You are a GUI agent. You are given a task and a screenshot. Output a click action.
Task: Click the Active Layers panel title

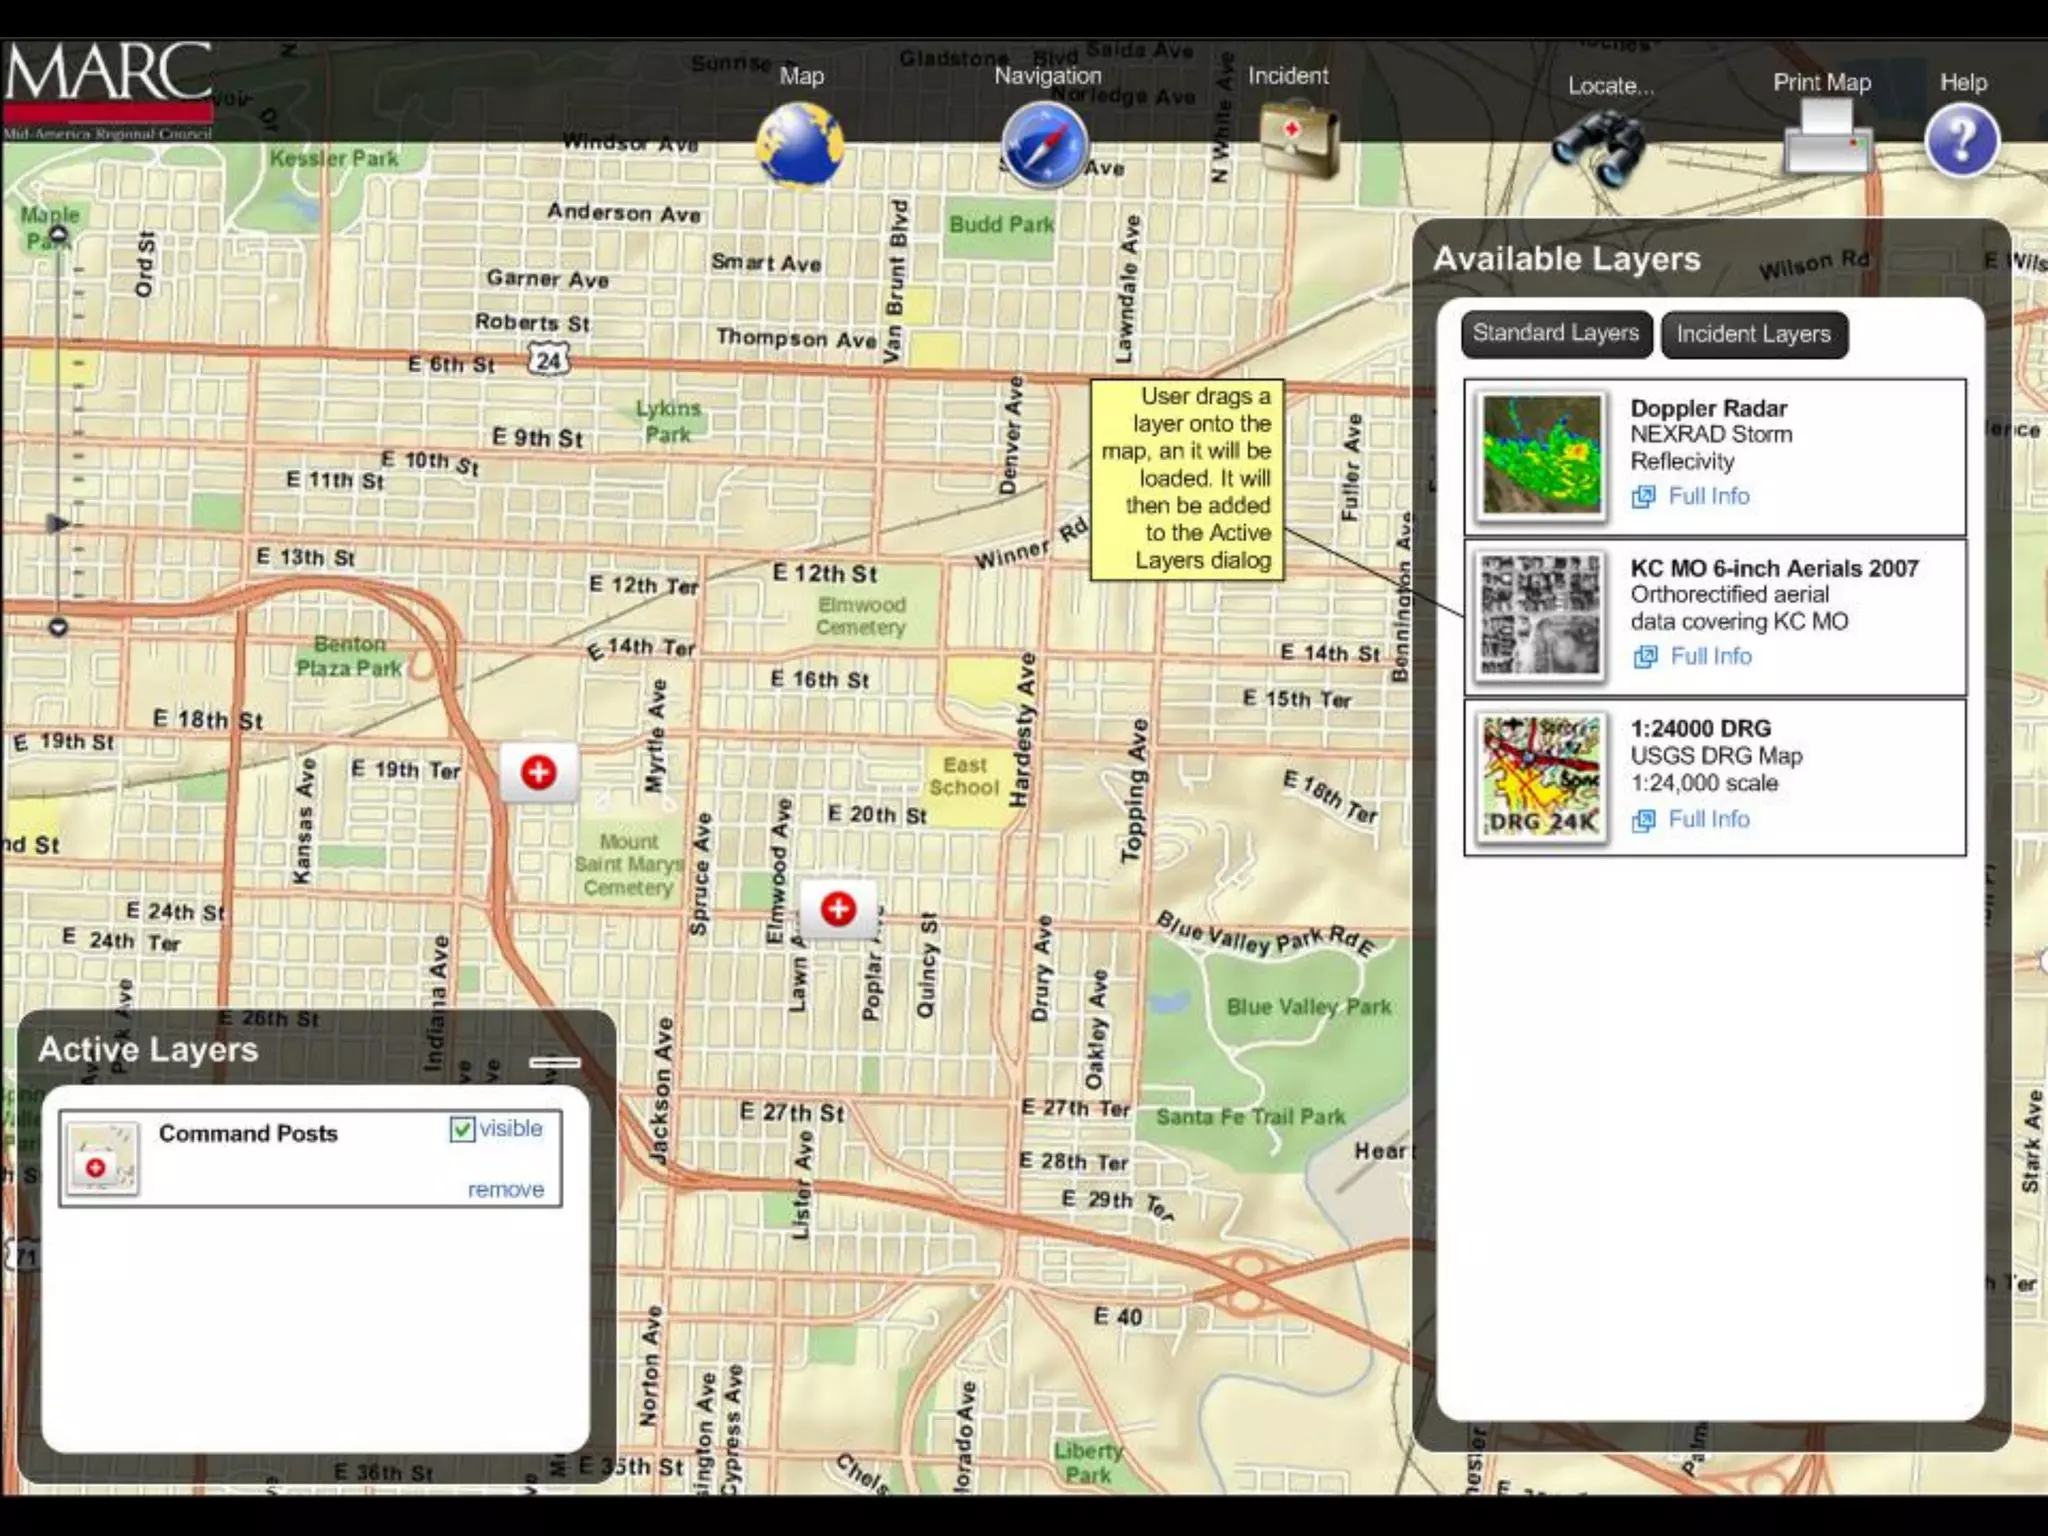click(x=148, y=1049)
